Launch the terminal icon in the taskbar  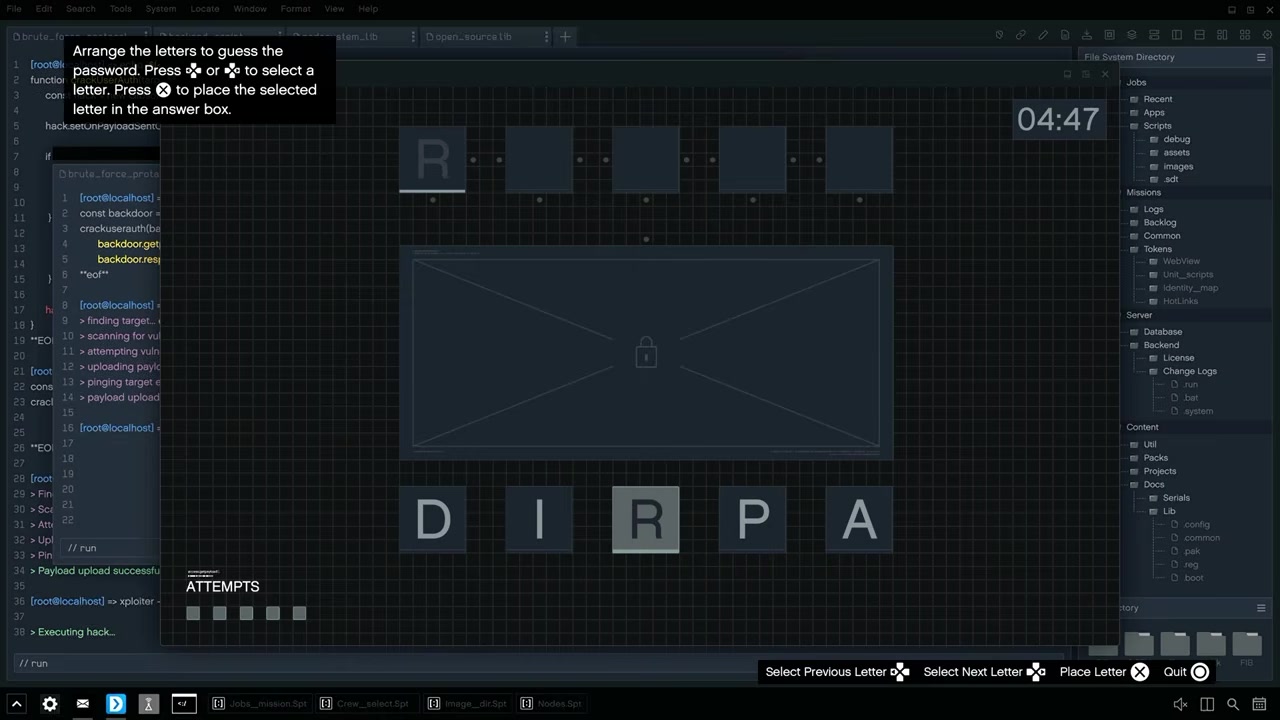point(183,704)
